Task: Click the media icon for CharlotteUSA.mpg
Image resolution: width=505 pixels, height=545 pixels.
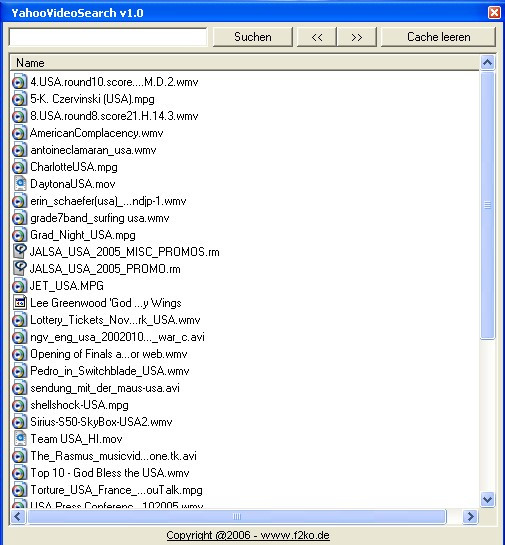Action: click(19, 167)
